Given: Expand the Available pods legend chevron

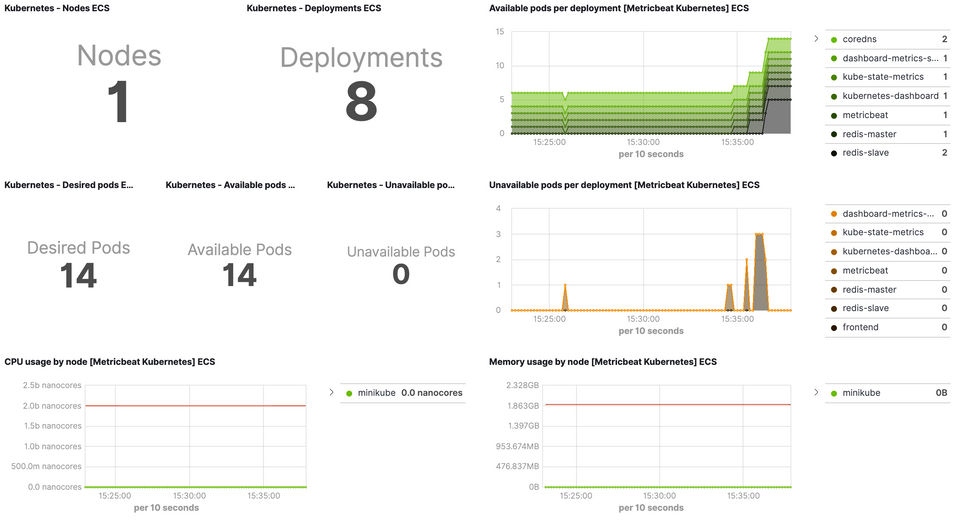Looking at the screenshot, I should (816, 39).
